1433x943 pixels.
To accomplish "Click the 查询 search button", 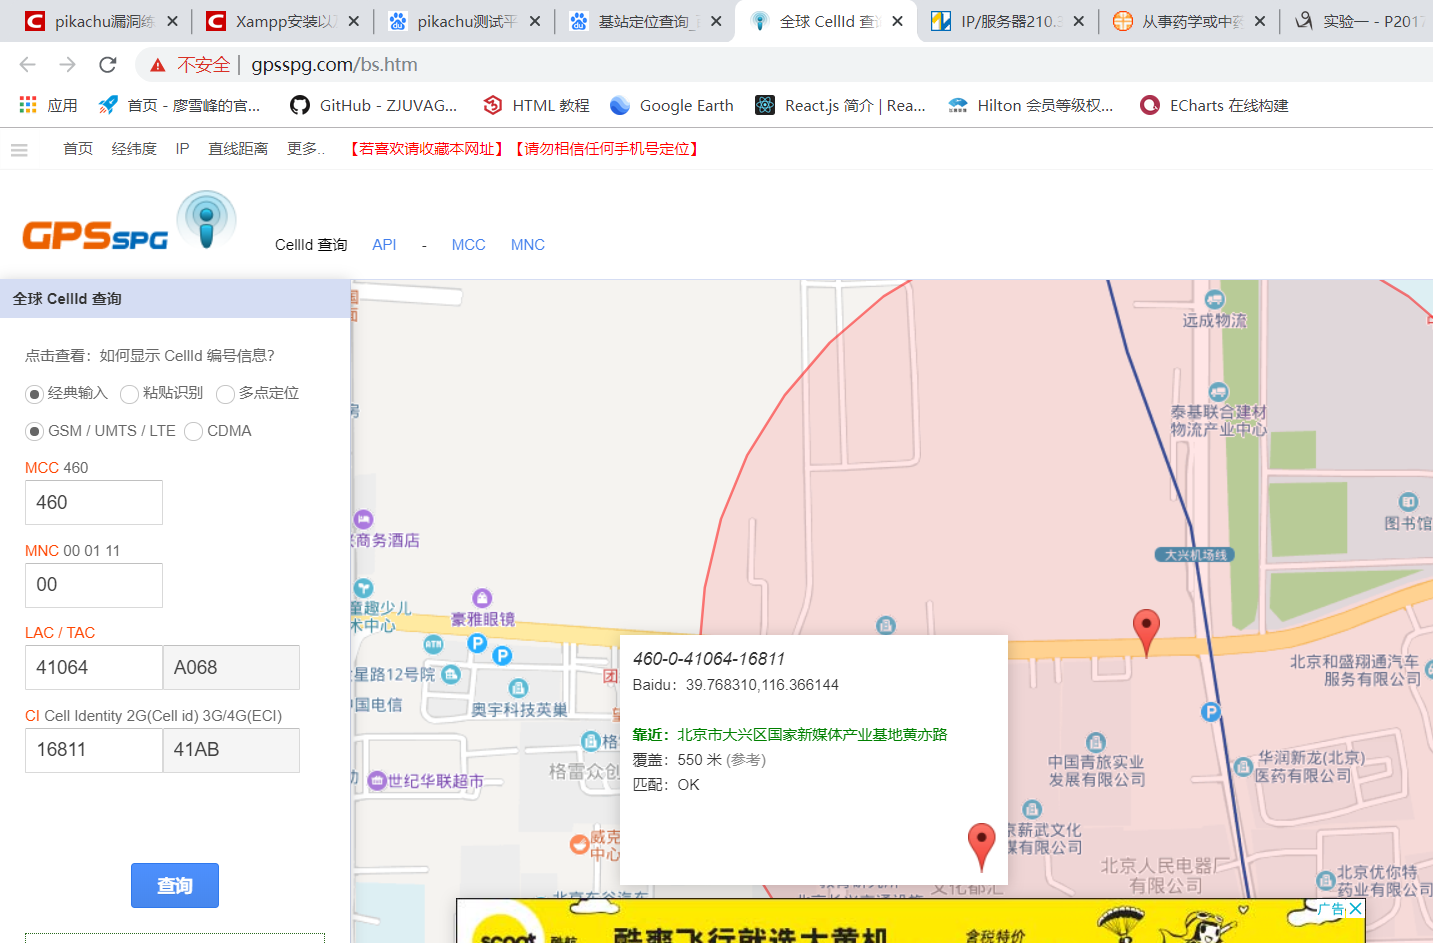I will click(175, 886).
